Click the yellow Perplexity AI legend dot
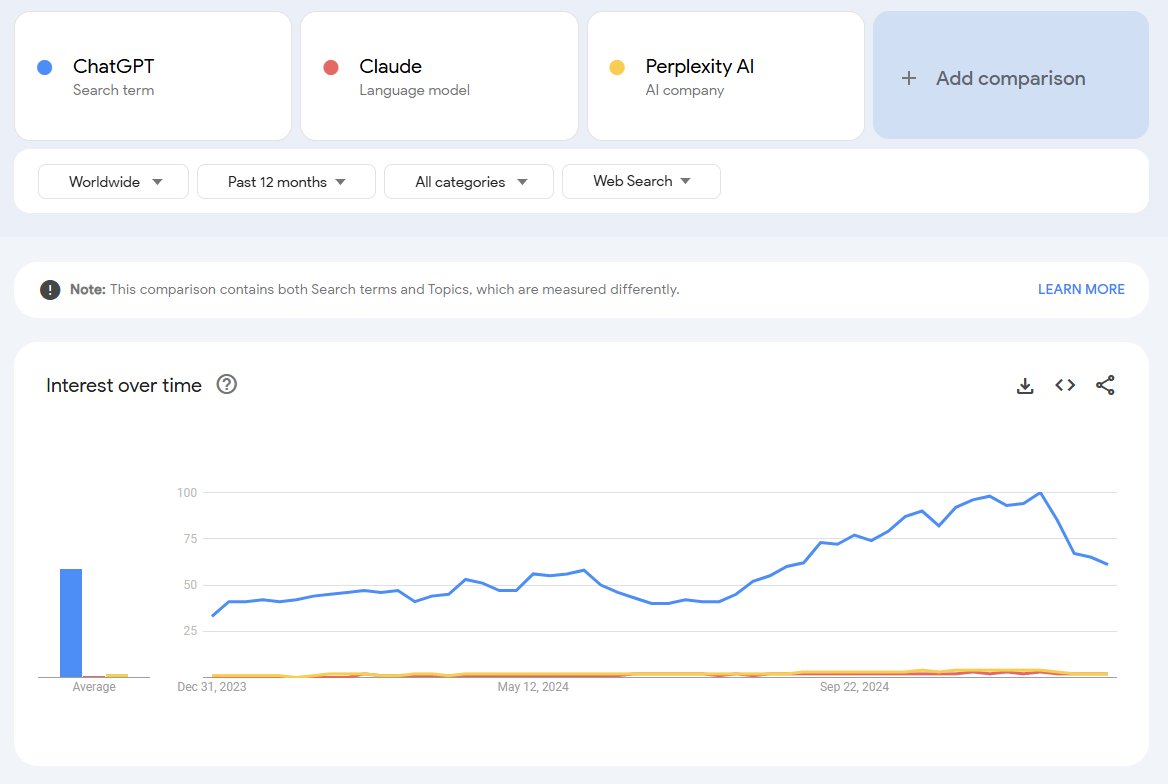Image resolution: width=1168 pixels, height=784 pixels. pos(618,66)
